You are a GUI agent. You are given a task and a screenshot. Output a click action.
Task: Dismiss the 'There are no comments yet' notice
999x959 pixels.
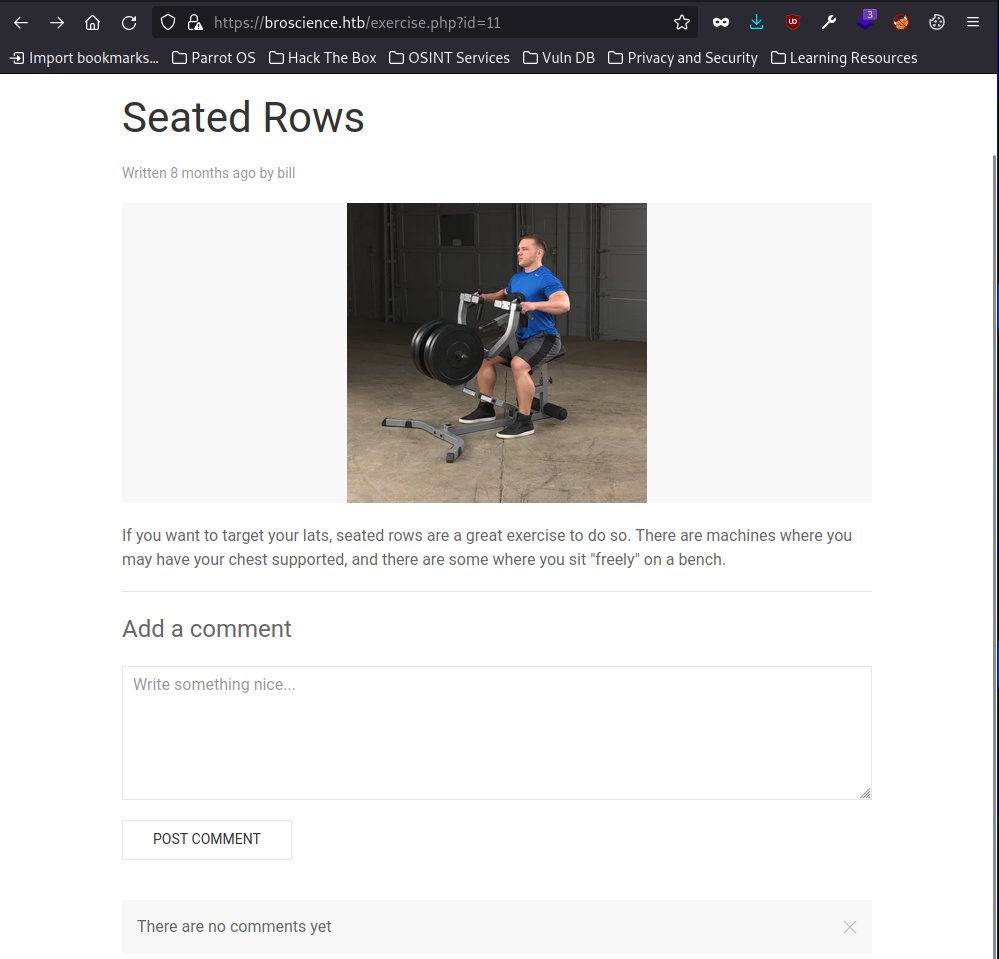(x=849, y=927)
